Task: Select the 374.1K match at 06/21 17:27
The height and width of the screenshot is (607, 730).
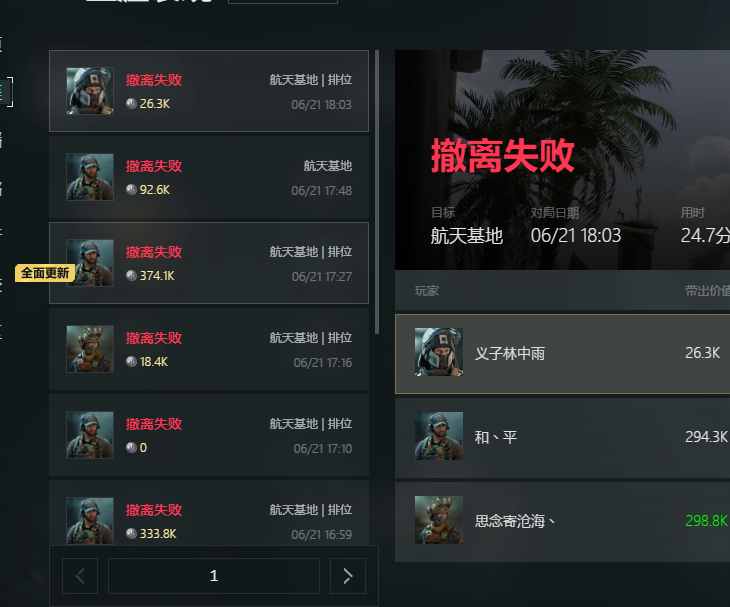Action: (x=209, y=263)
